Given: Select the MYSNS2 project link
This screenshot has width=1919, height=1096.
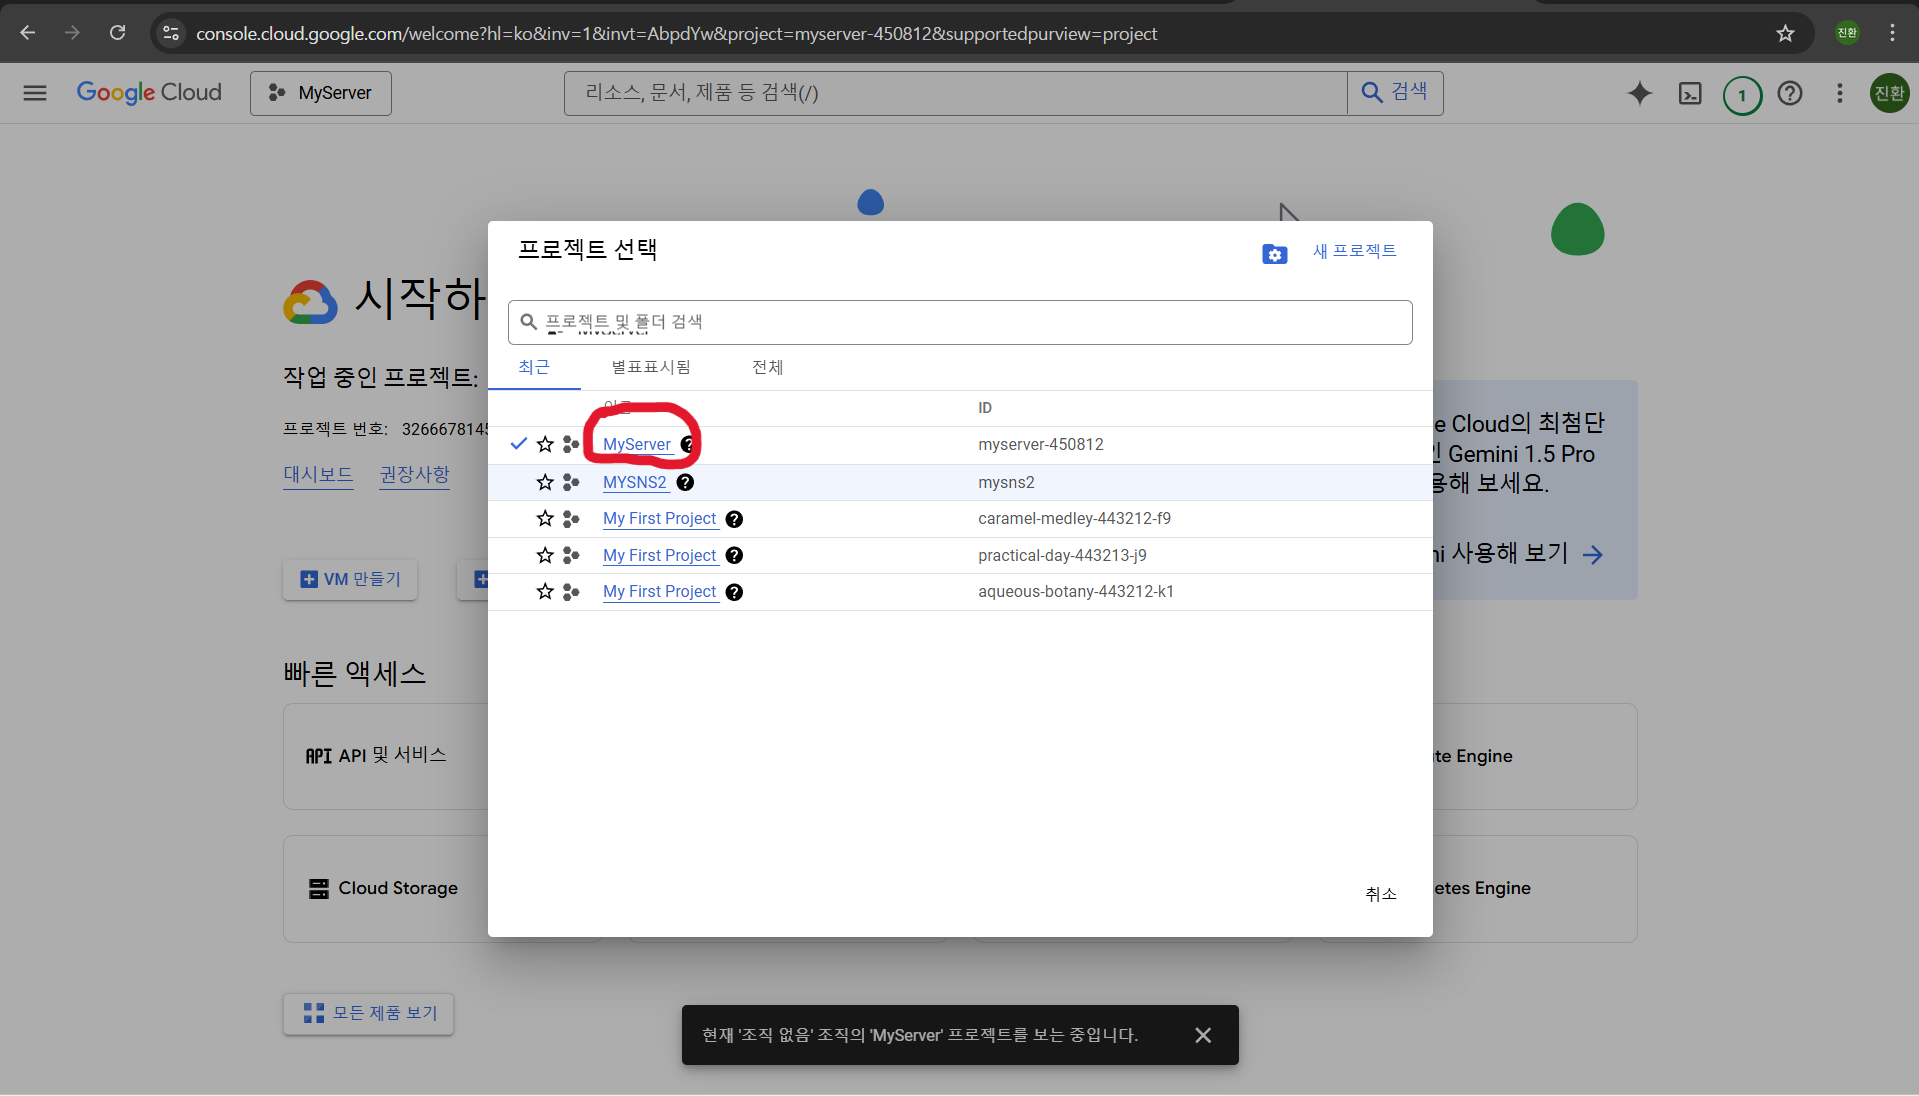Looking at the screenshot, I should (x=634, y=482).
